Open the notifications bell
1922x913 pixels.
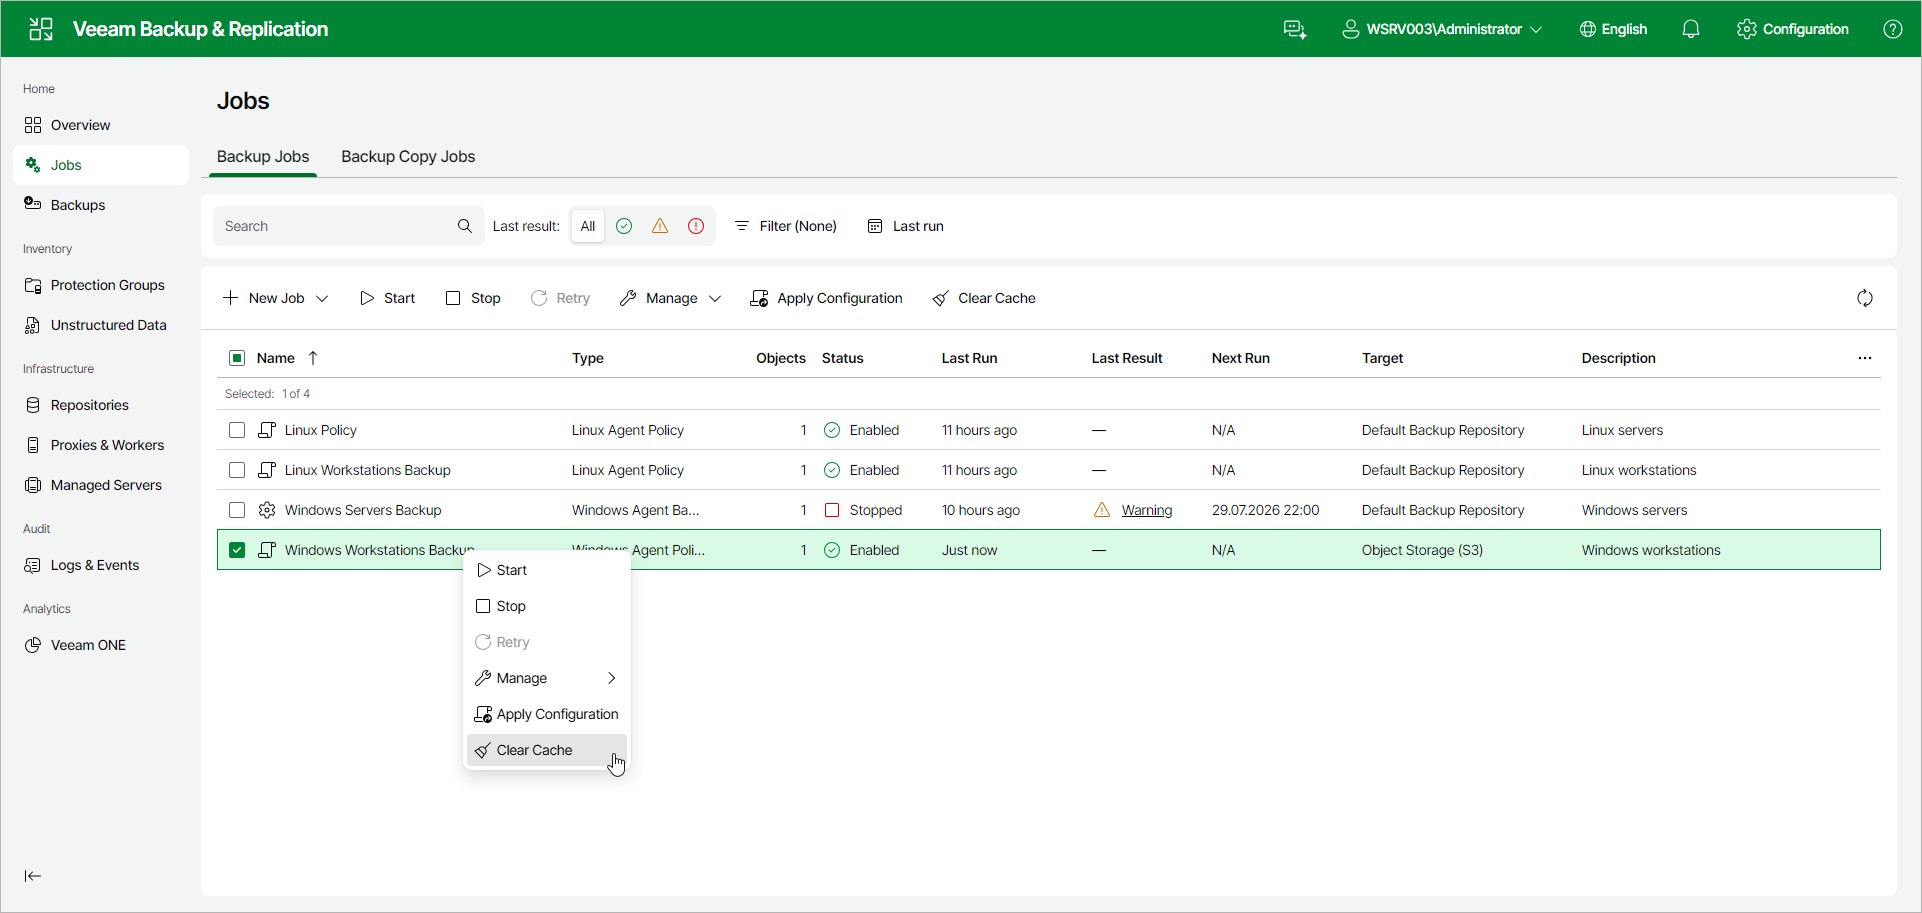point(1691,29)
